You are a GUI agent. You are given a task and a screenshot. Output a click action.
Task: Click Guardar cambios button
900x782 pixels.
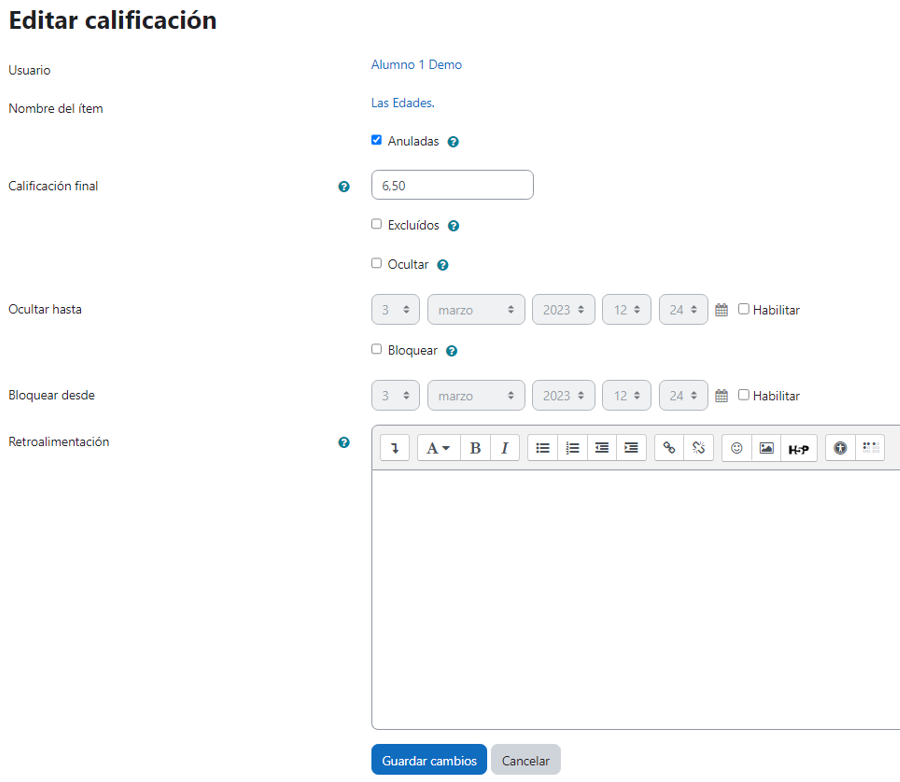click(429, 760)
